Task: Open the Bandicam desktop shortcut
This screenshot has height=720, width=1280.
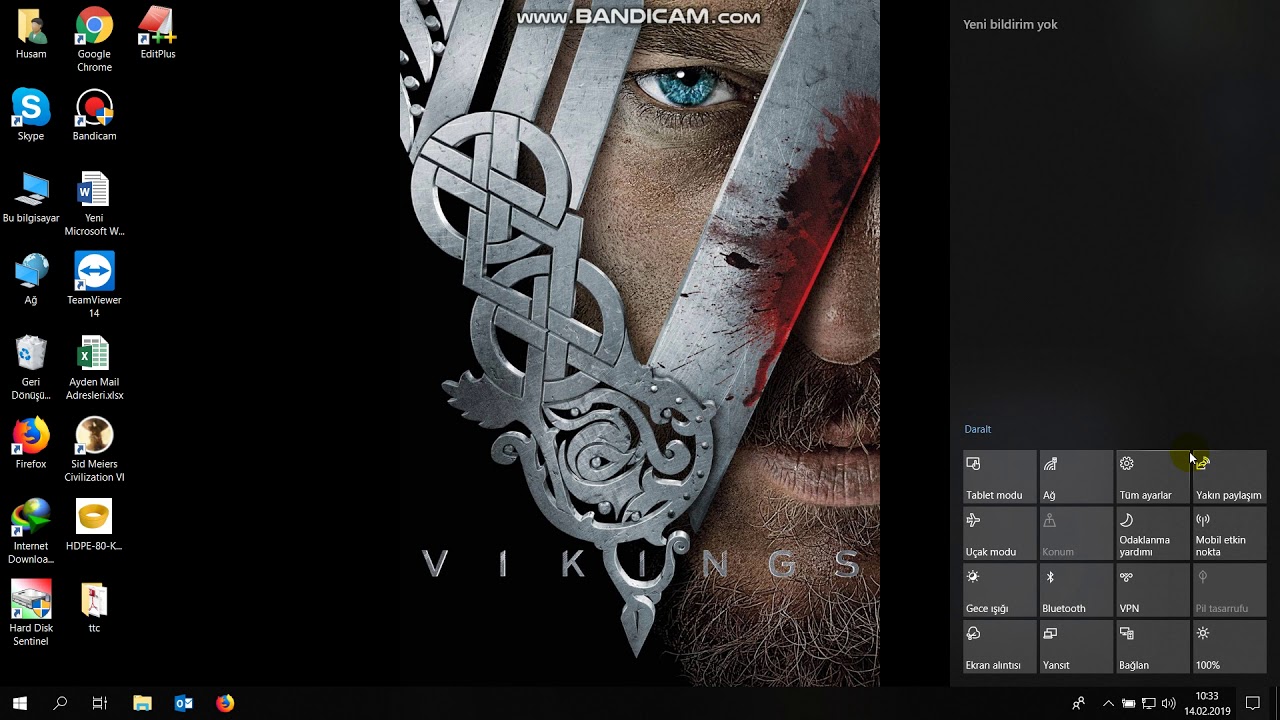Action: coord(94,116)
